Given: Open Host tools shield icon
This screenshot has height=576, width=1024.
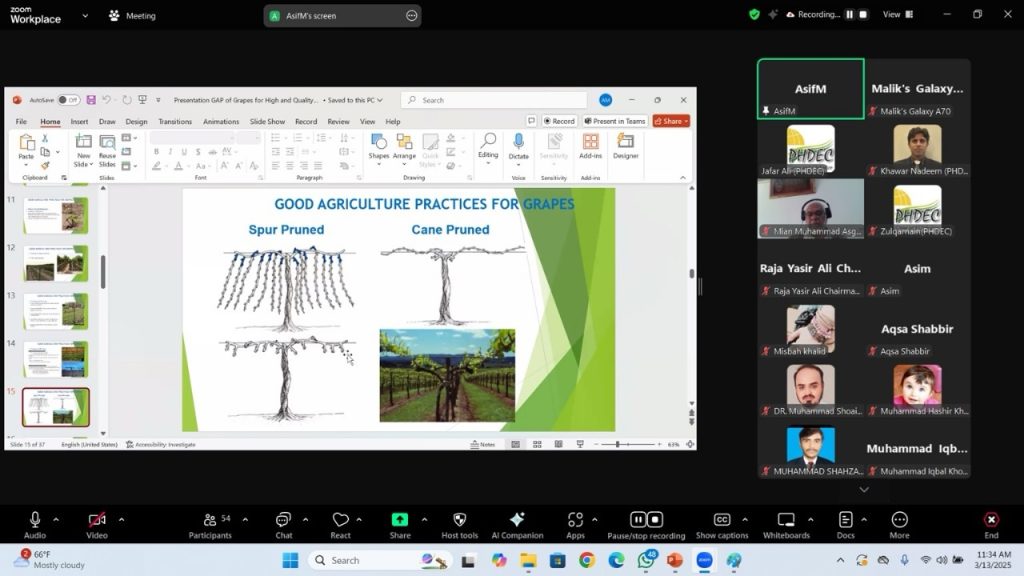Looking at the screenshot, I should tap(459, 520).
